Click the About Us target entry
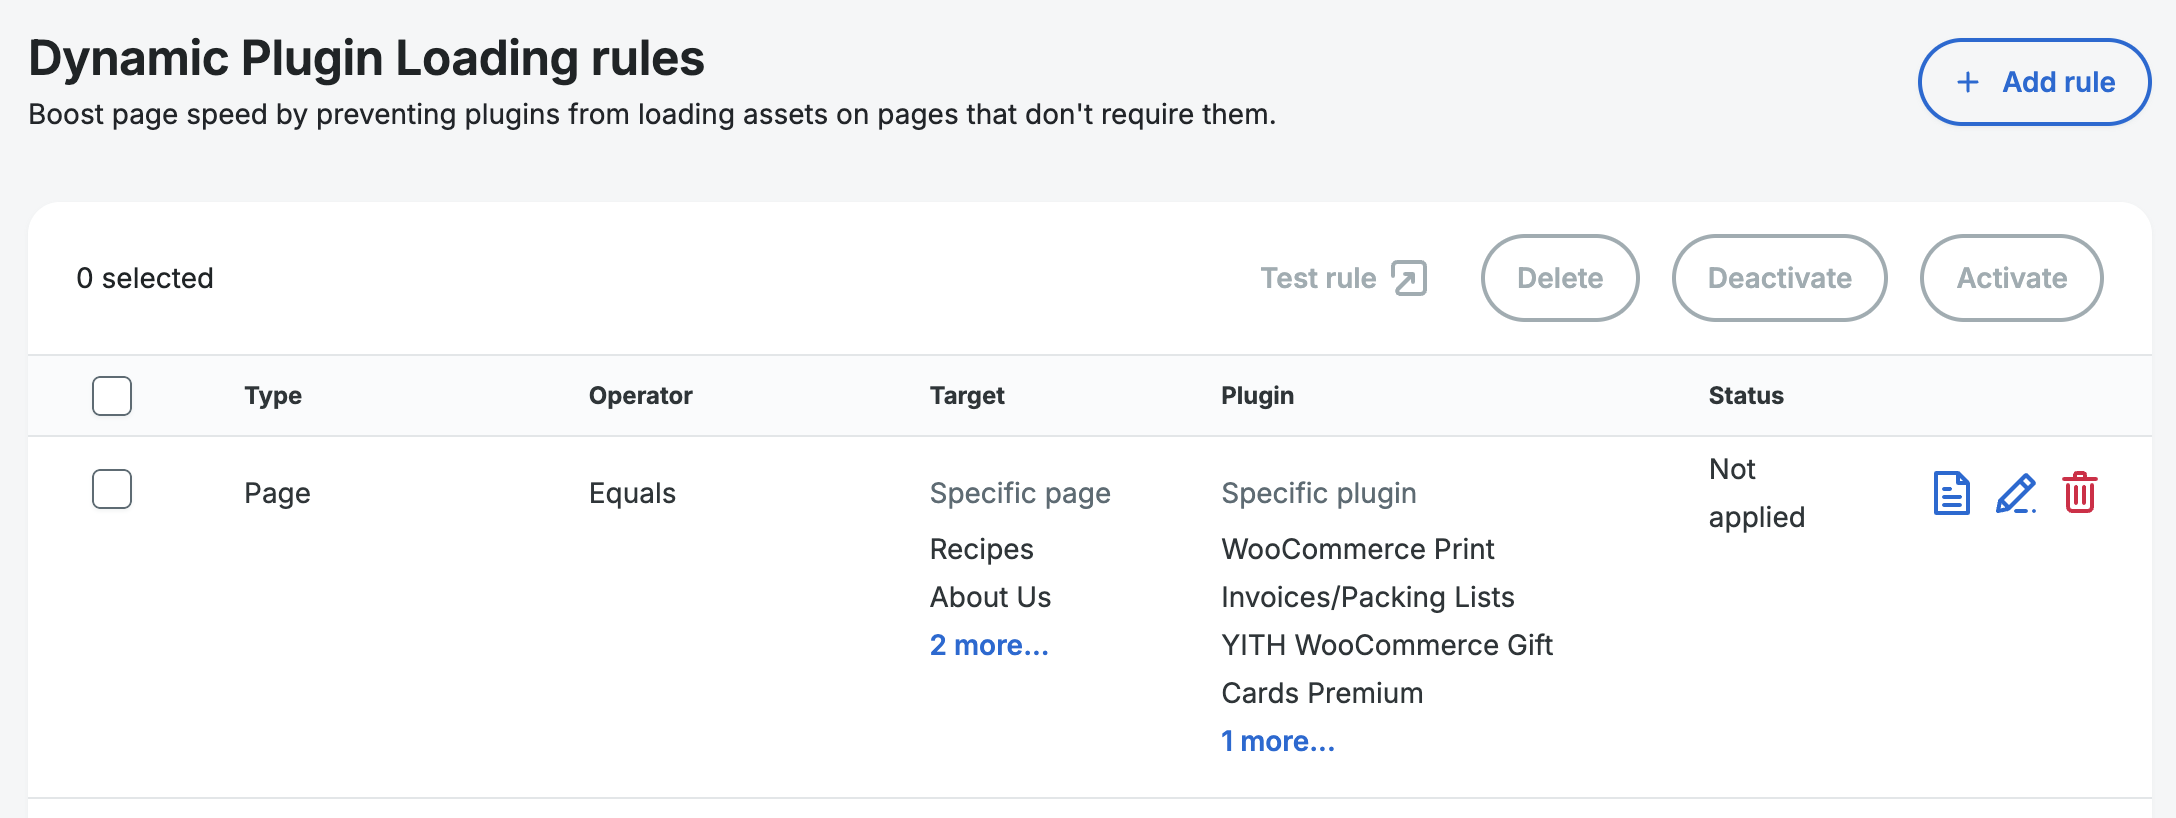 990,597
